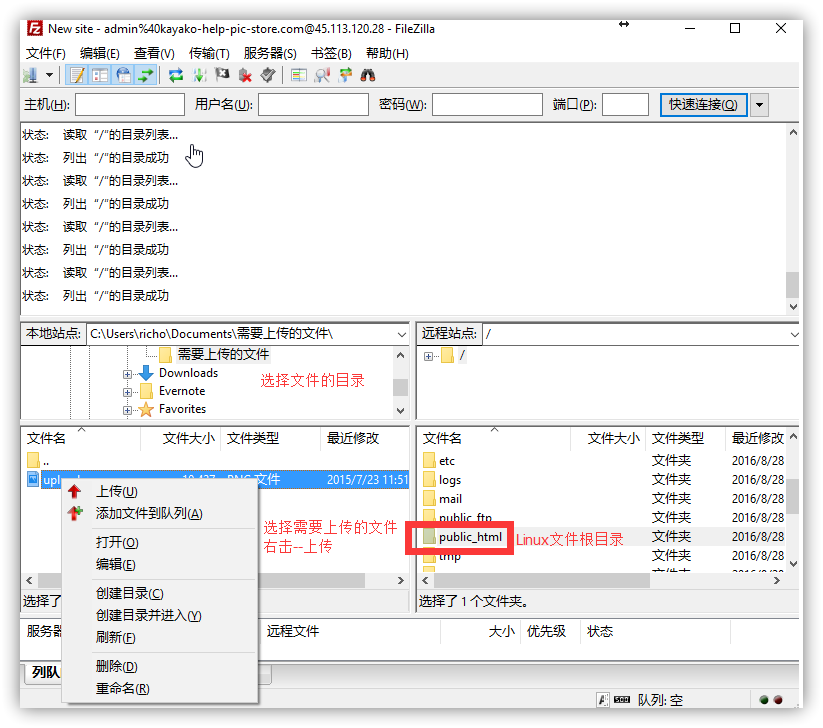Sort local list by 文件名 column
This screenshot has height=728, width=823.
pos(81,438)
